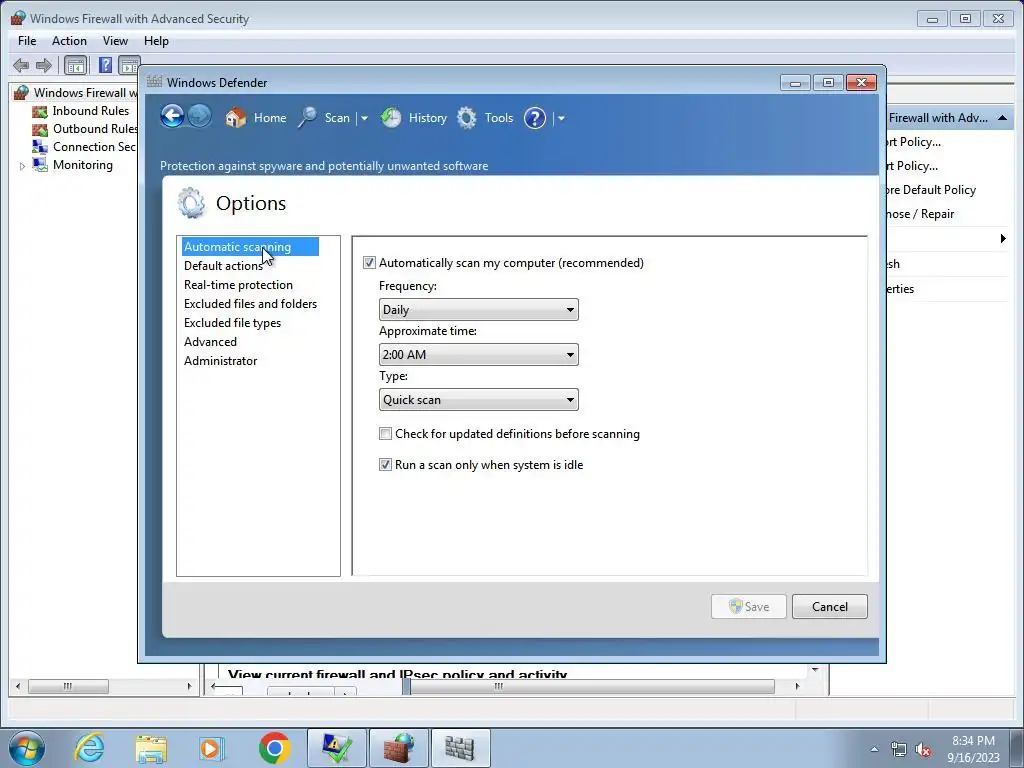
Task: Select Default actions in options list
Action: click(x=223, y=266)
